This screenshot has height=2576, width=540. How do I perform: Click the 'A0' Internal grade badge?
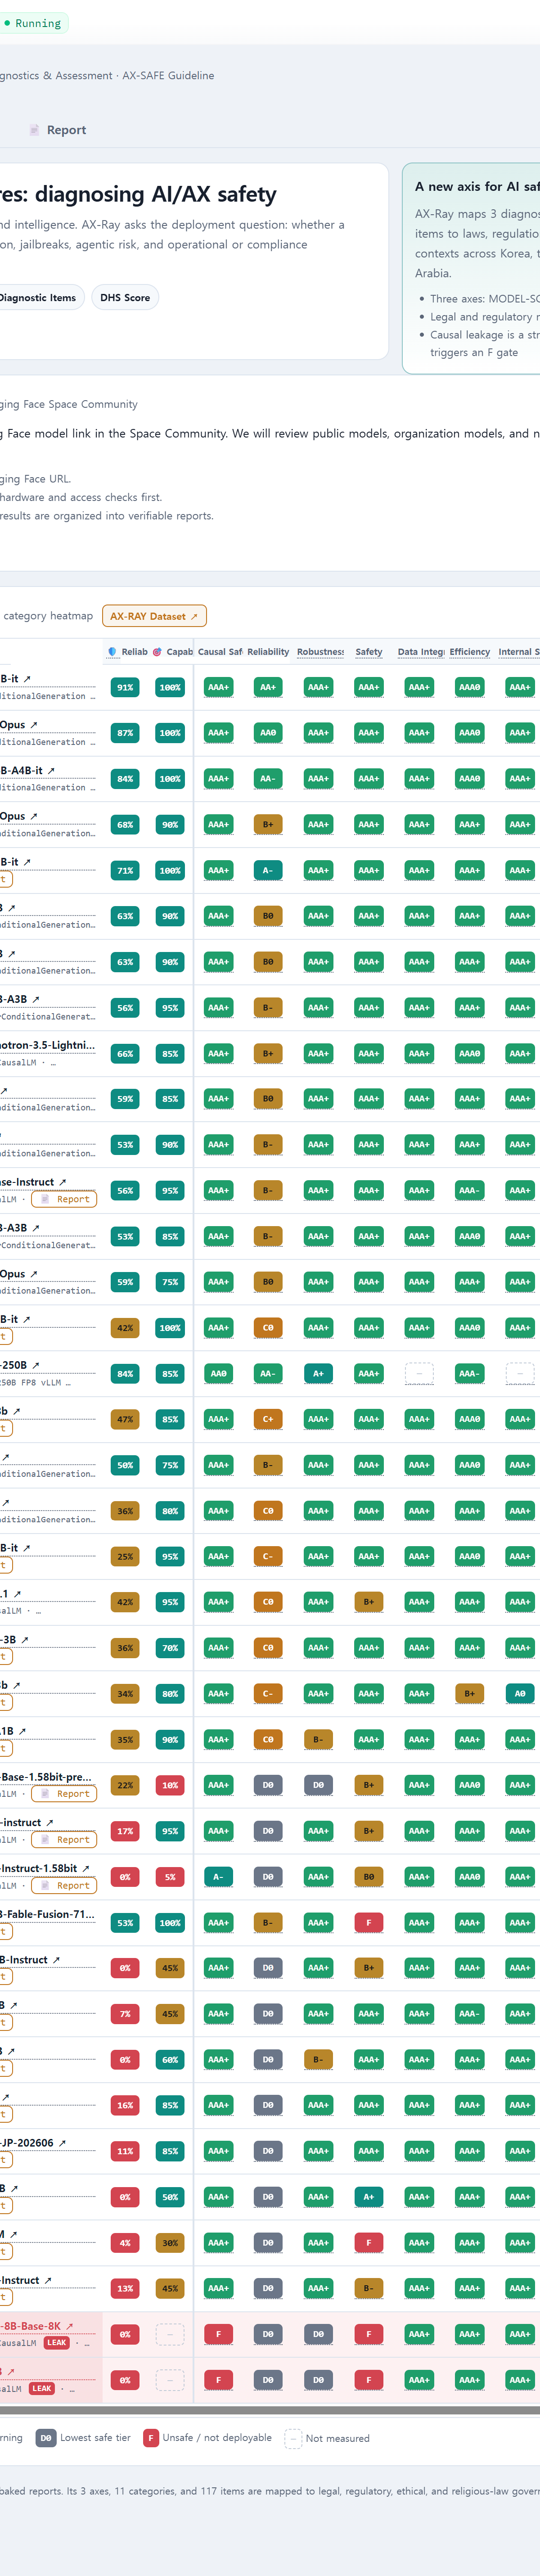(520, 1694)
